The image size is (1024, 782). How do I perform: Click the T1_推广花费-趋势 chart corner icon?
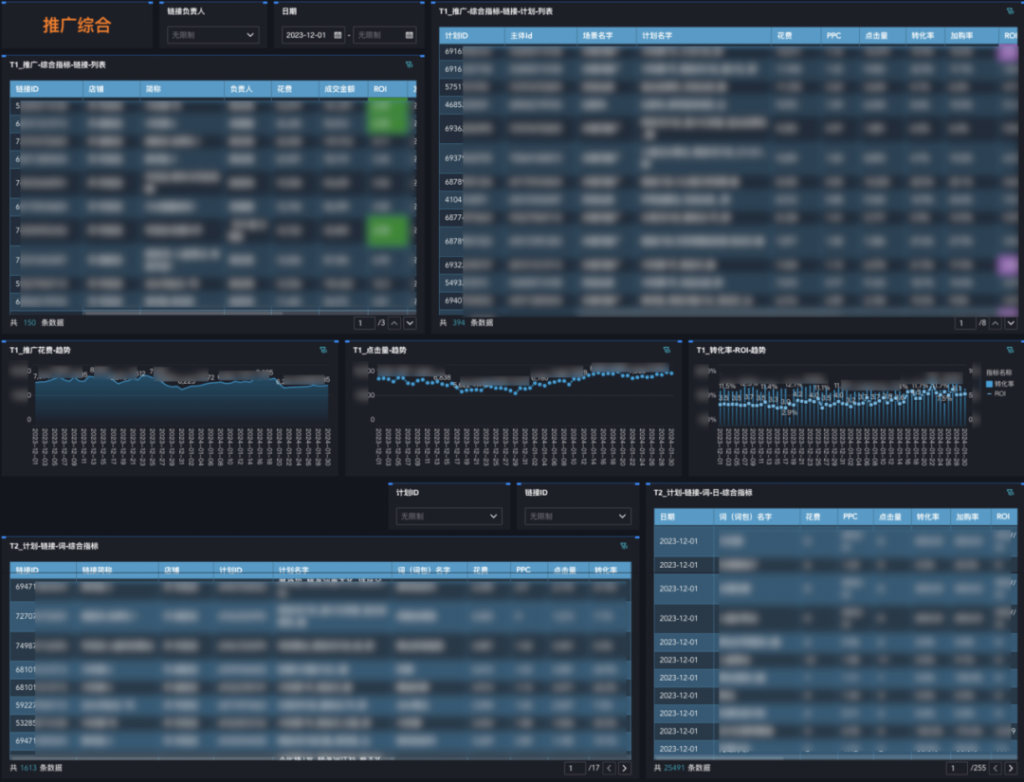pyautogui.click(x=323, y=350)
